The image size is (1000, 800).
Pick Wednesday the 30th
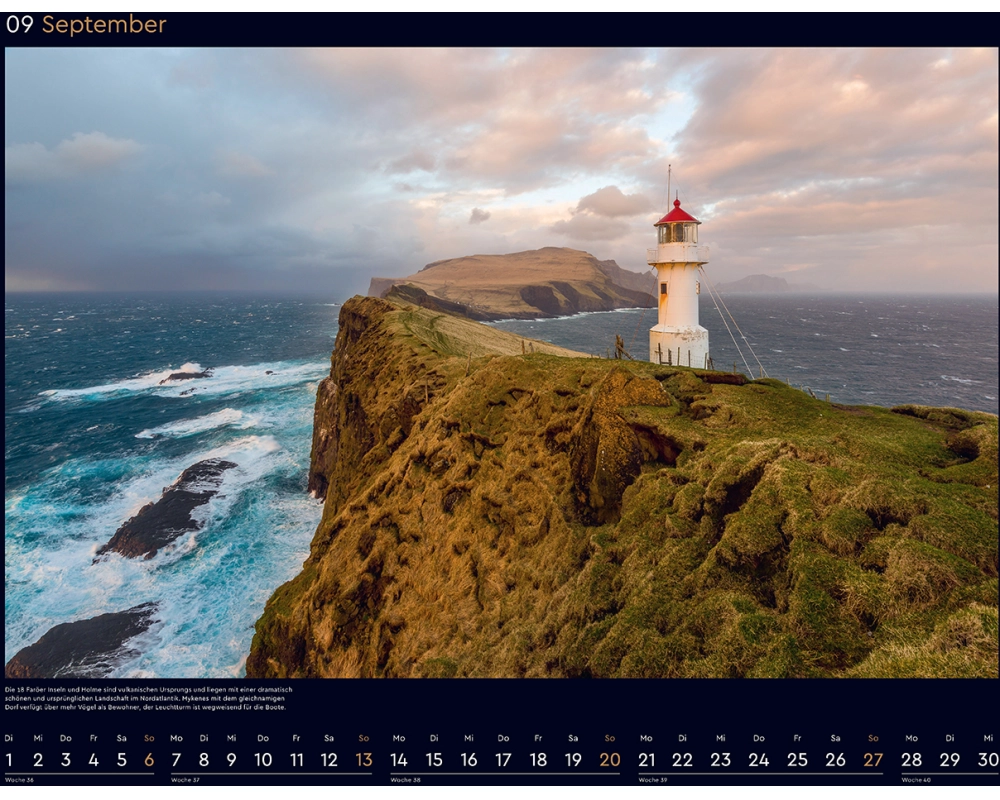click(988, 759)
